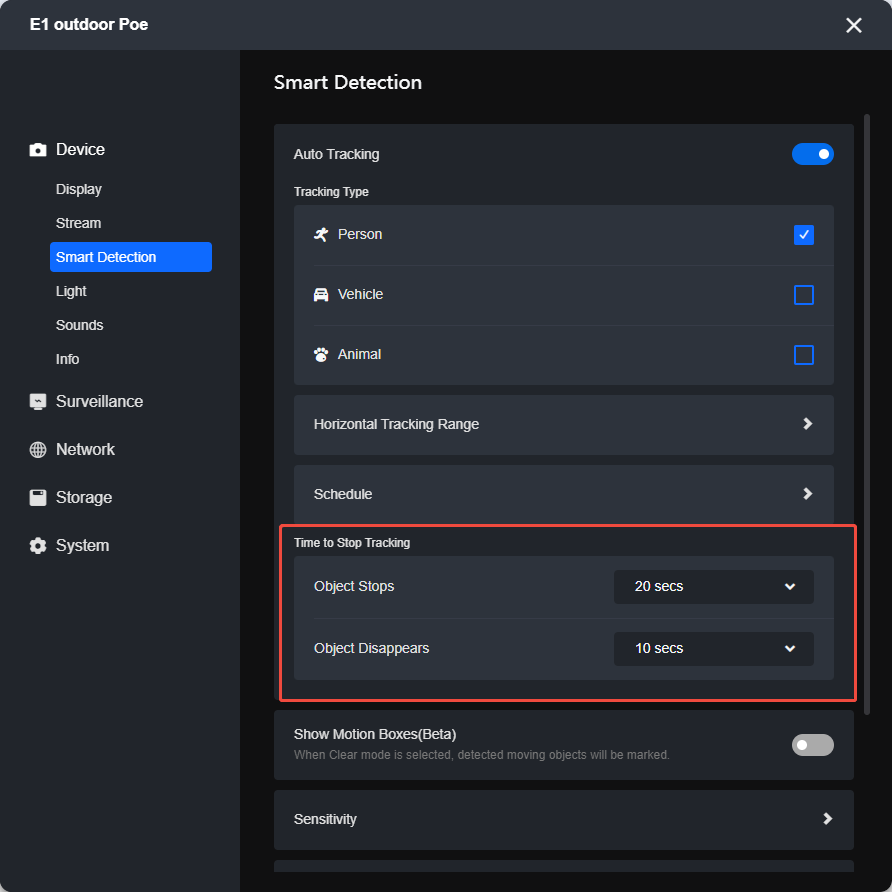Screen dimensions: 892x892
Task: Click the Object Disappears label
Action: point(371,649)
